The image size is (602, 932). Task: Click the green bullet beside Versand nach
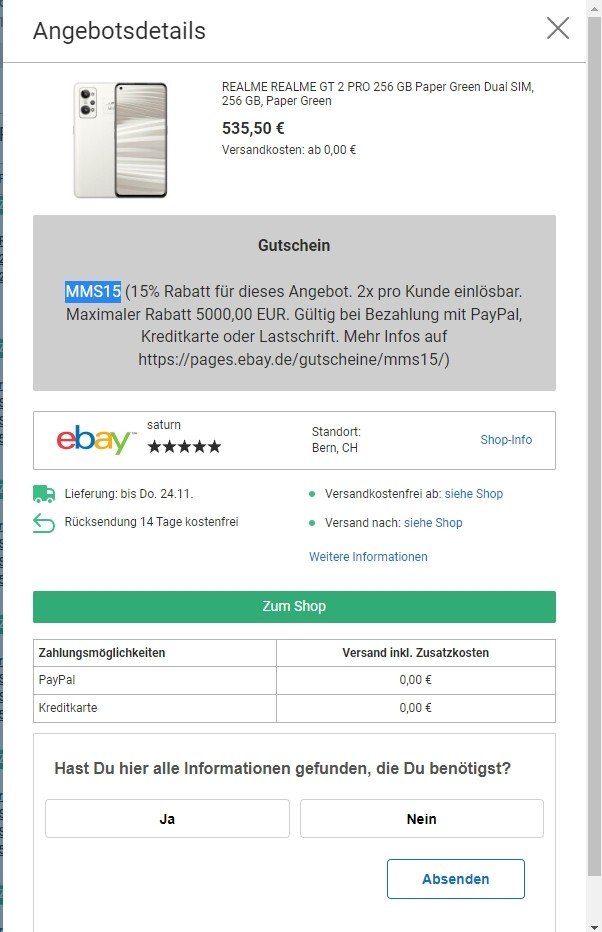pyautogui.click(x=312, y=523)
